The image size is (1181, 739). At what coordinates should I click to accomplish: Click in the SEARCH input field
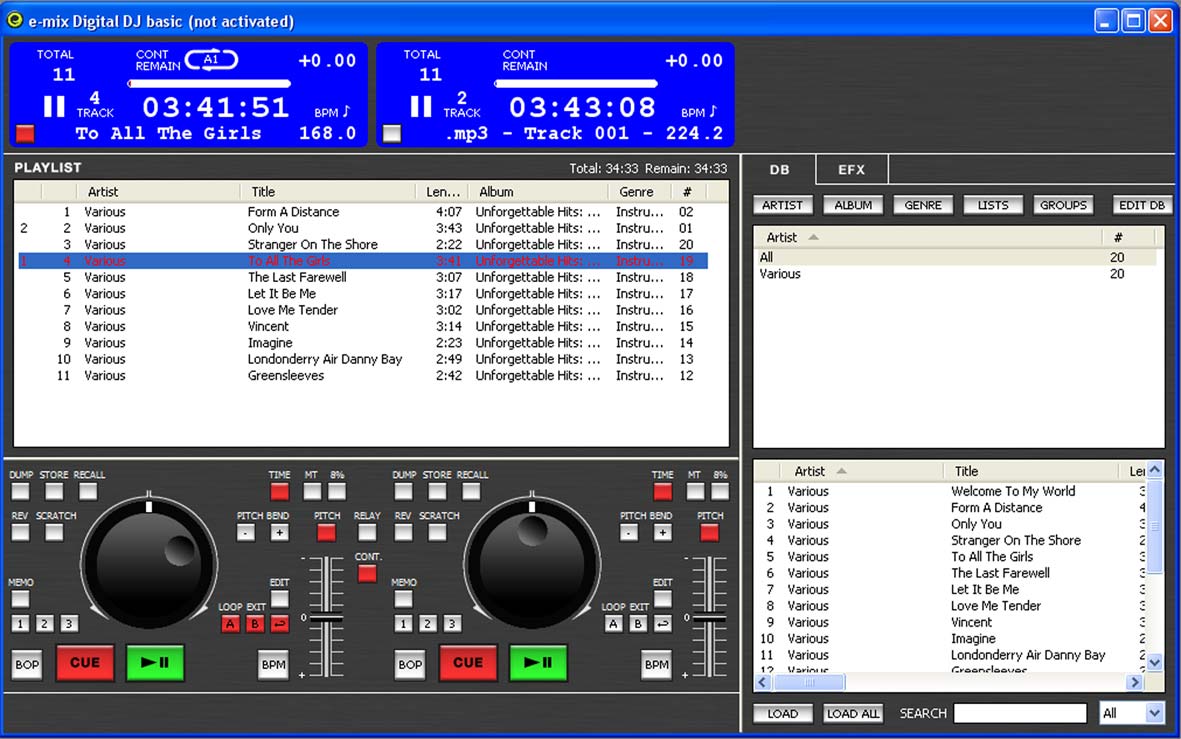pyautogui.click(x=1020, y=713)
